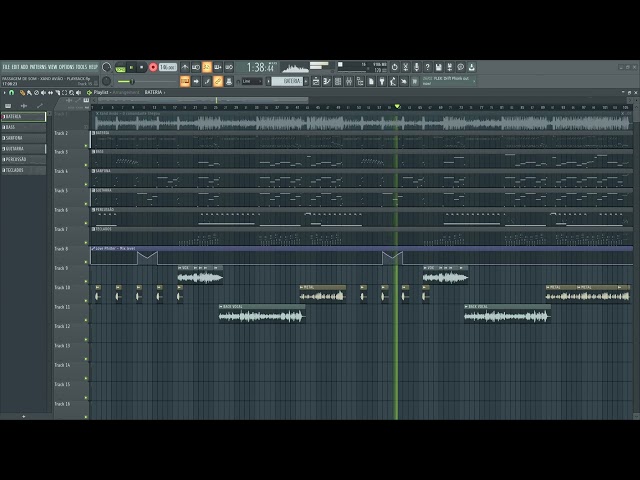
Task: Toggle the step/note editing orange button
Action: [207, 81]
